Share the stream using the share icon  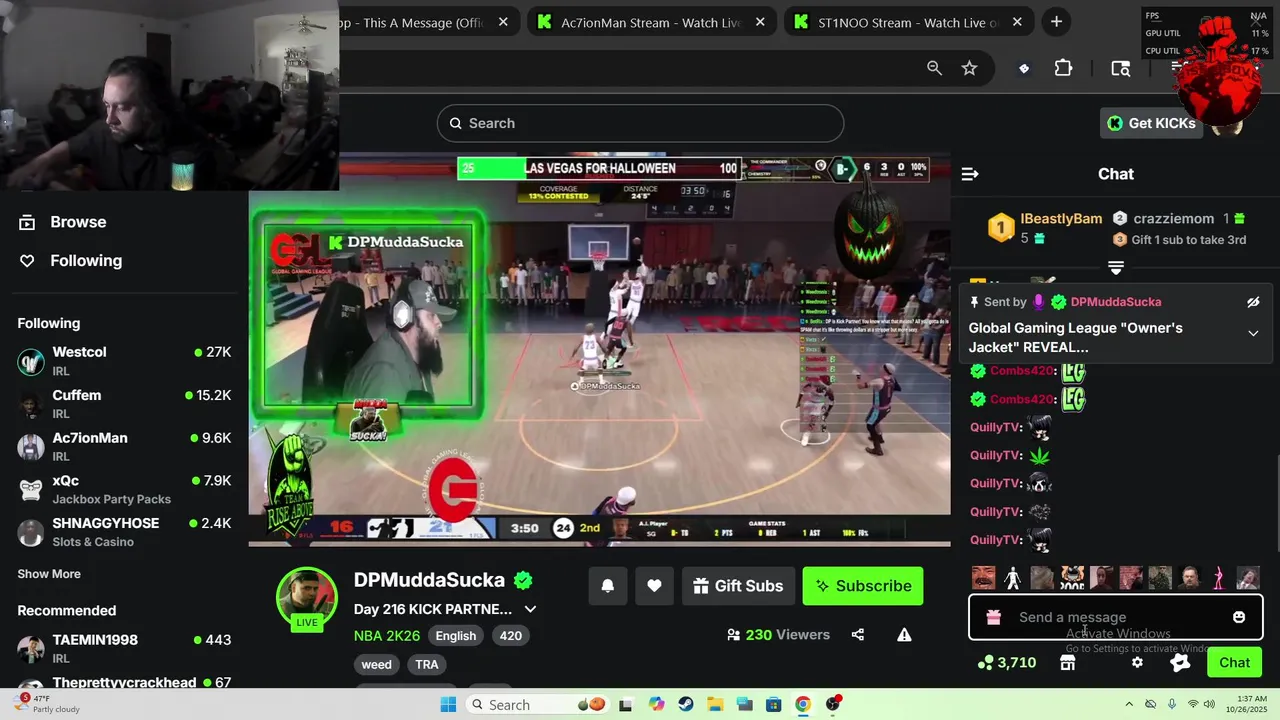click(858, 635)
